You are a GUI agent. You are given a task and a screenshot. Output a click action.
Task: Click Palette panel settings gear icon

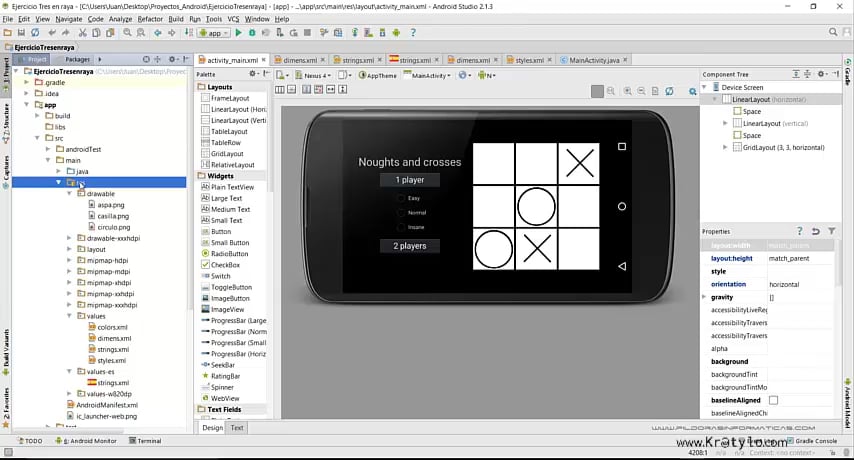(253, 73)
